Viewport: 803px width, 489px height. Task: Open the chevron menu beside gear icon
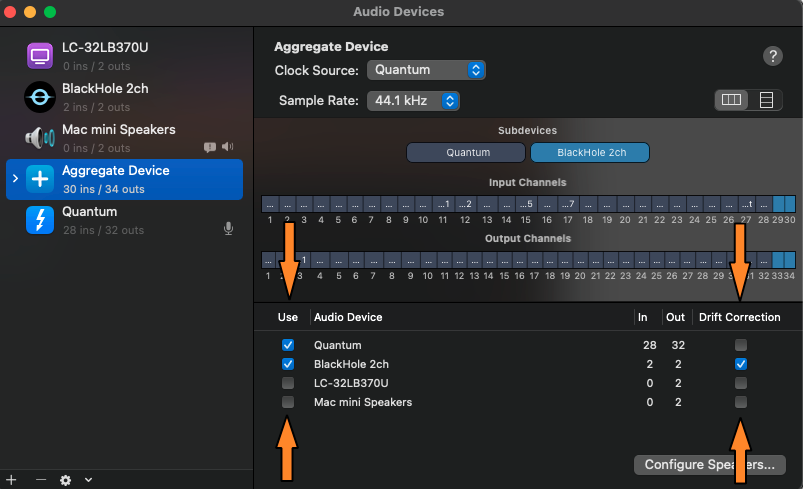point(88,480)
